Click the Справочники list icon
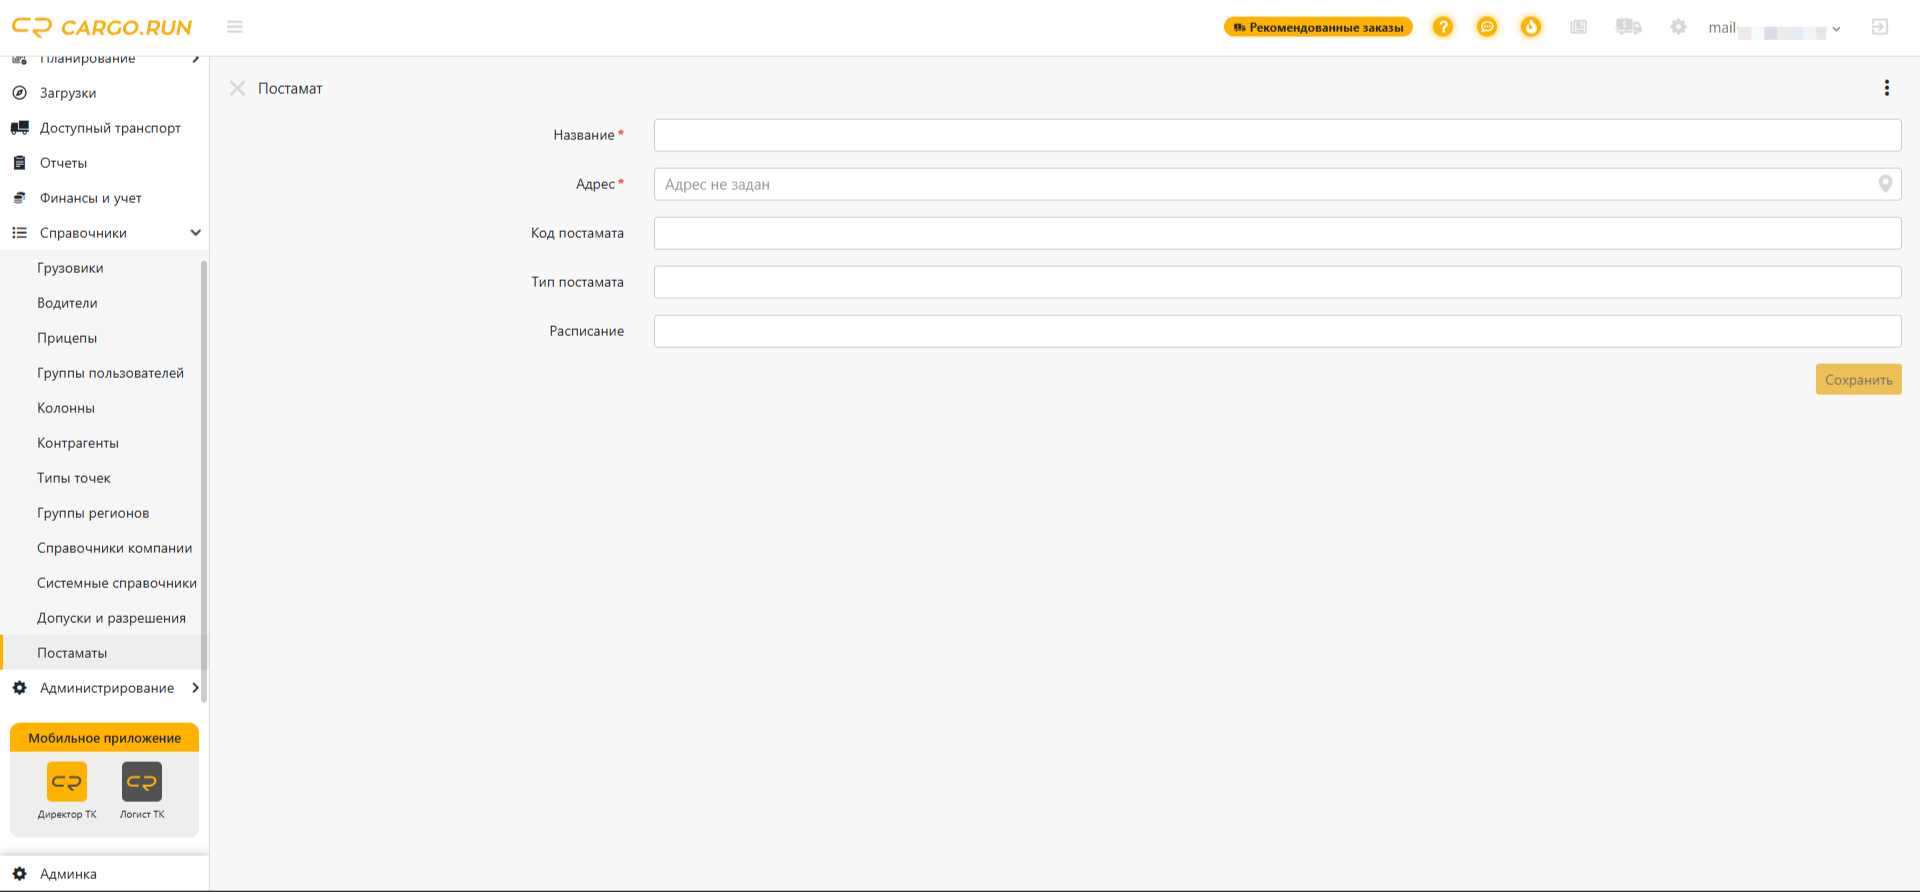The width and height of the screenshot is (1920, 892). coord(19,233)
